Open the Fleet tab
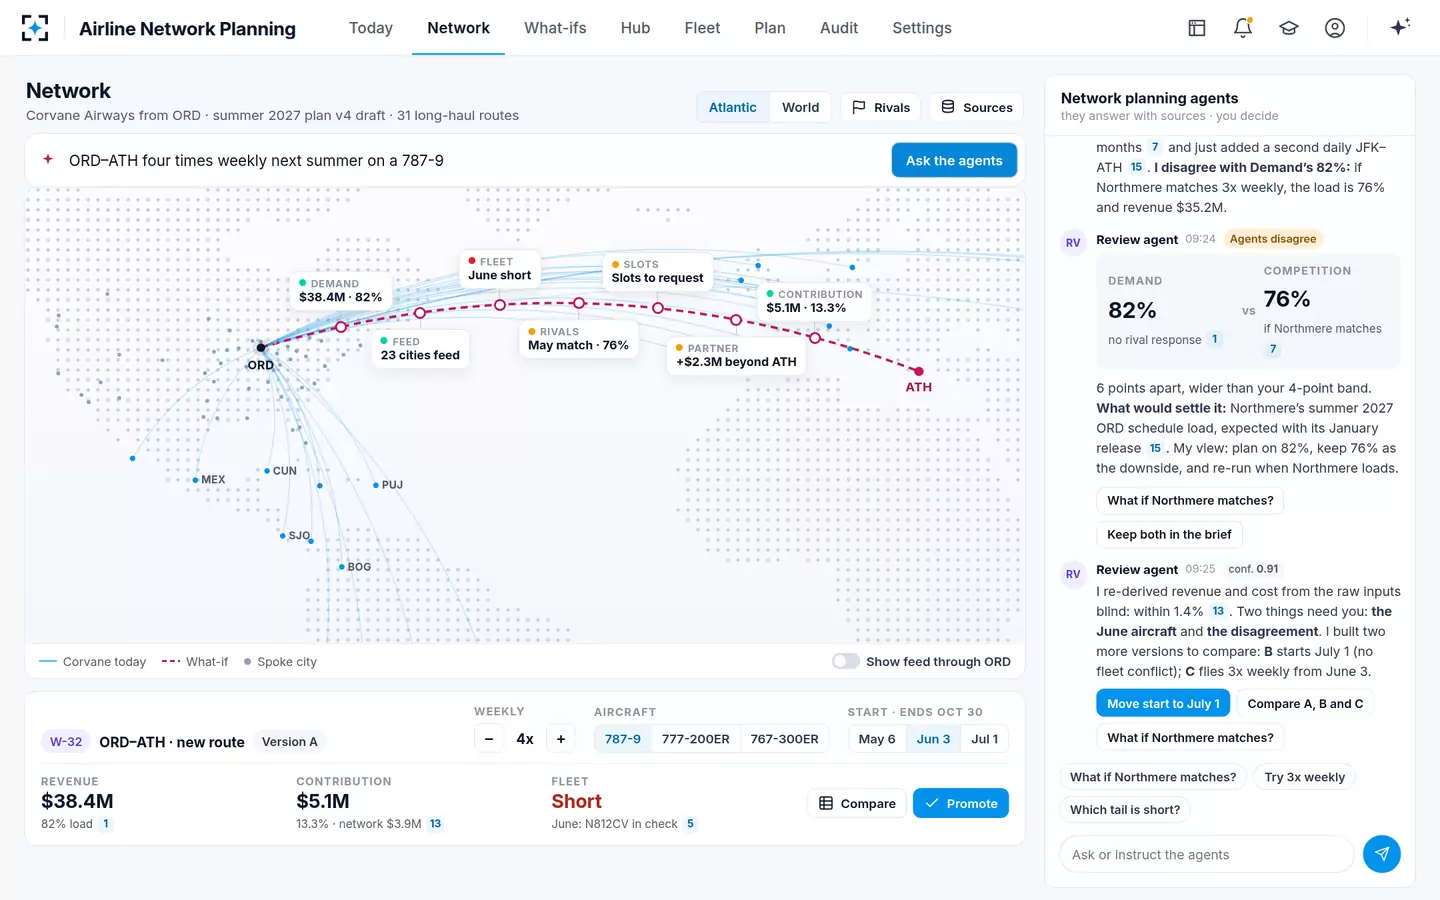Viewport: 1440px width, 900px height. pyautogui.click(x=702, y=28)
